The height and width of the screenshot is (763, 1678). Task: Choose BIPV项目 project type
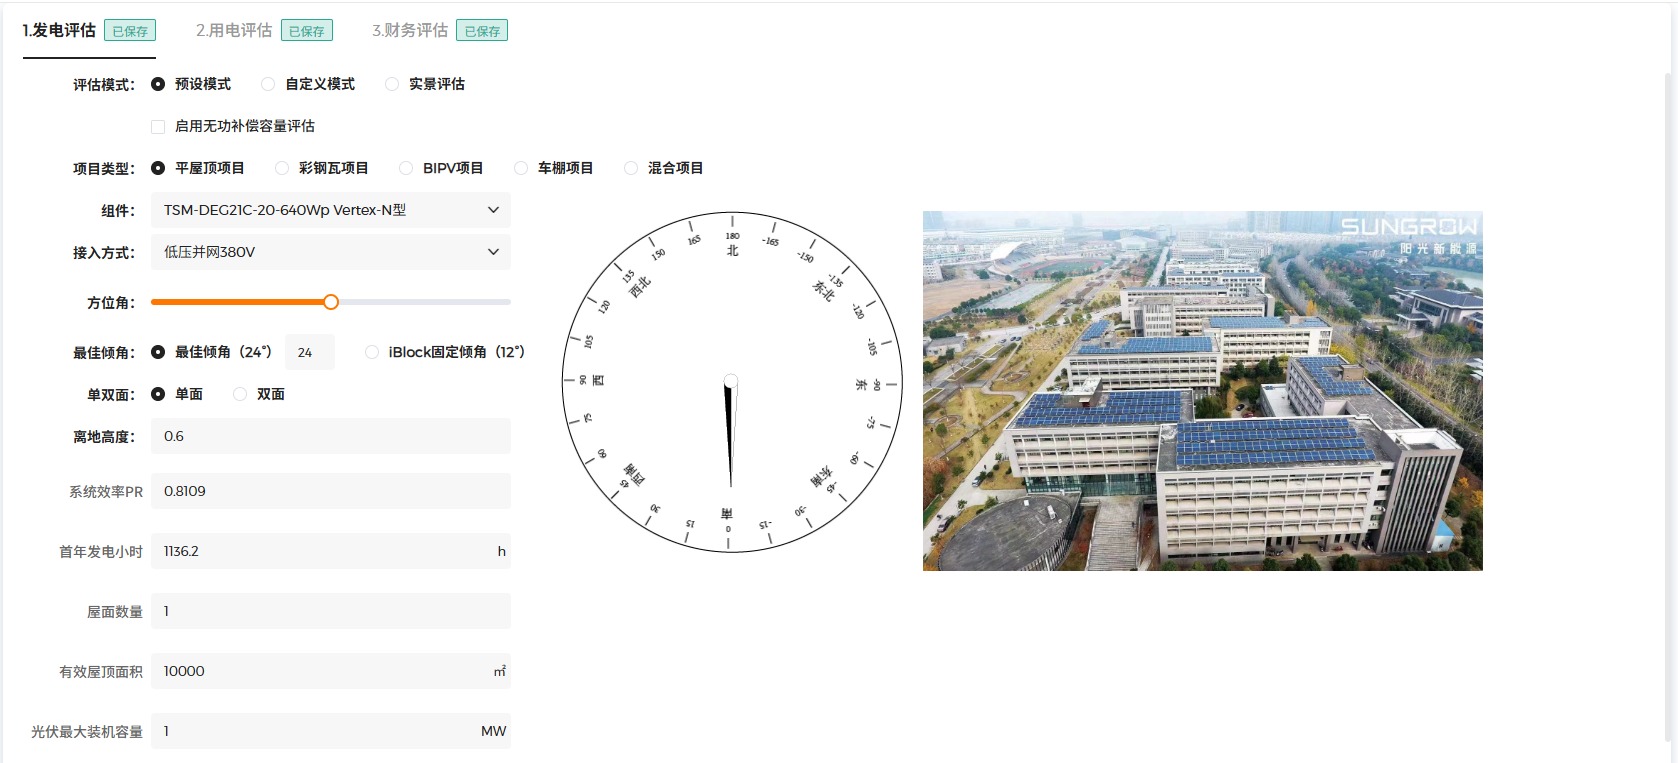click(406, 168)
